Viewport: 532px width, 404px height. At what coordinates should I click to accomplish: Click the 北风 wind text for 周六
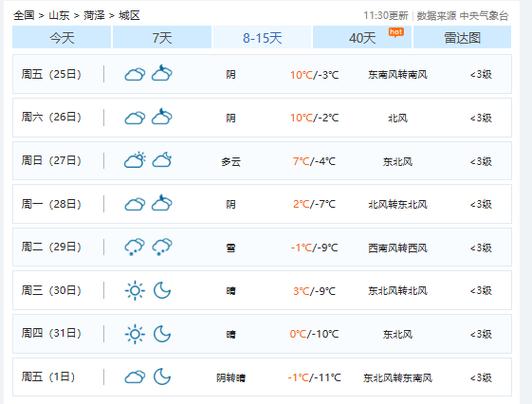[x=398, y=118]
